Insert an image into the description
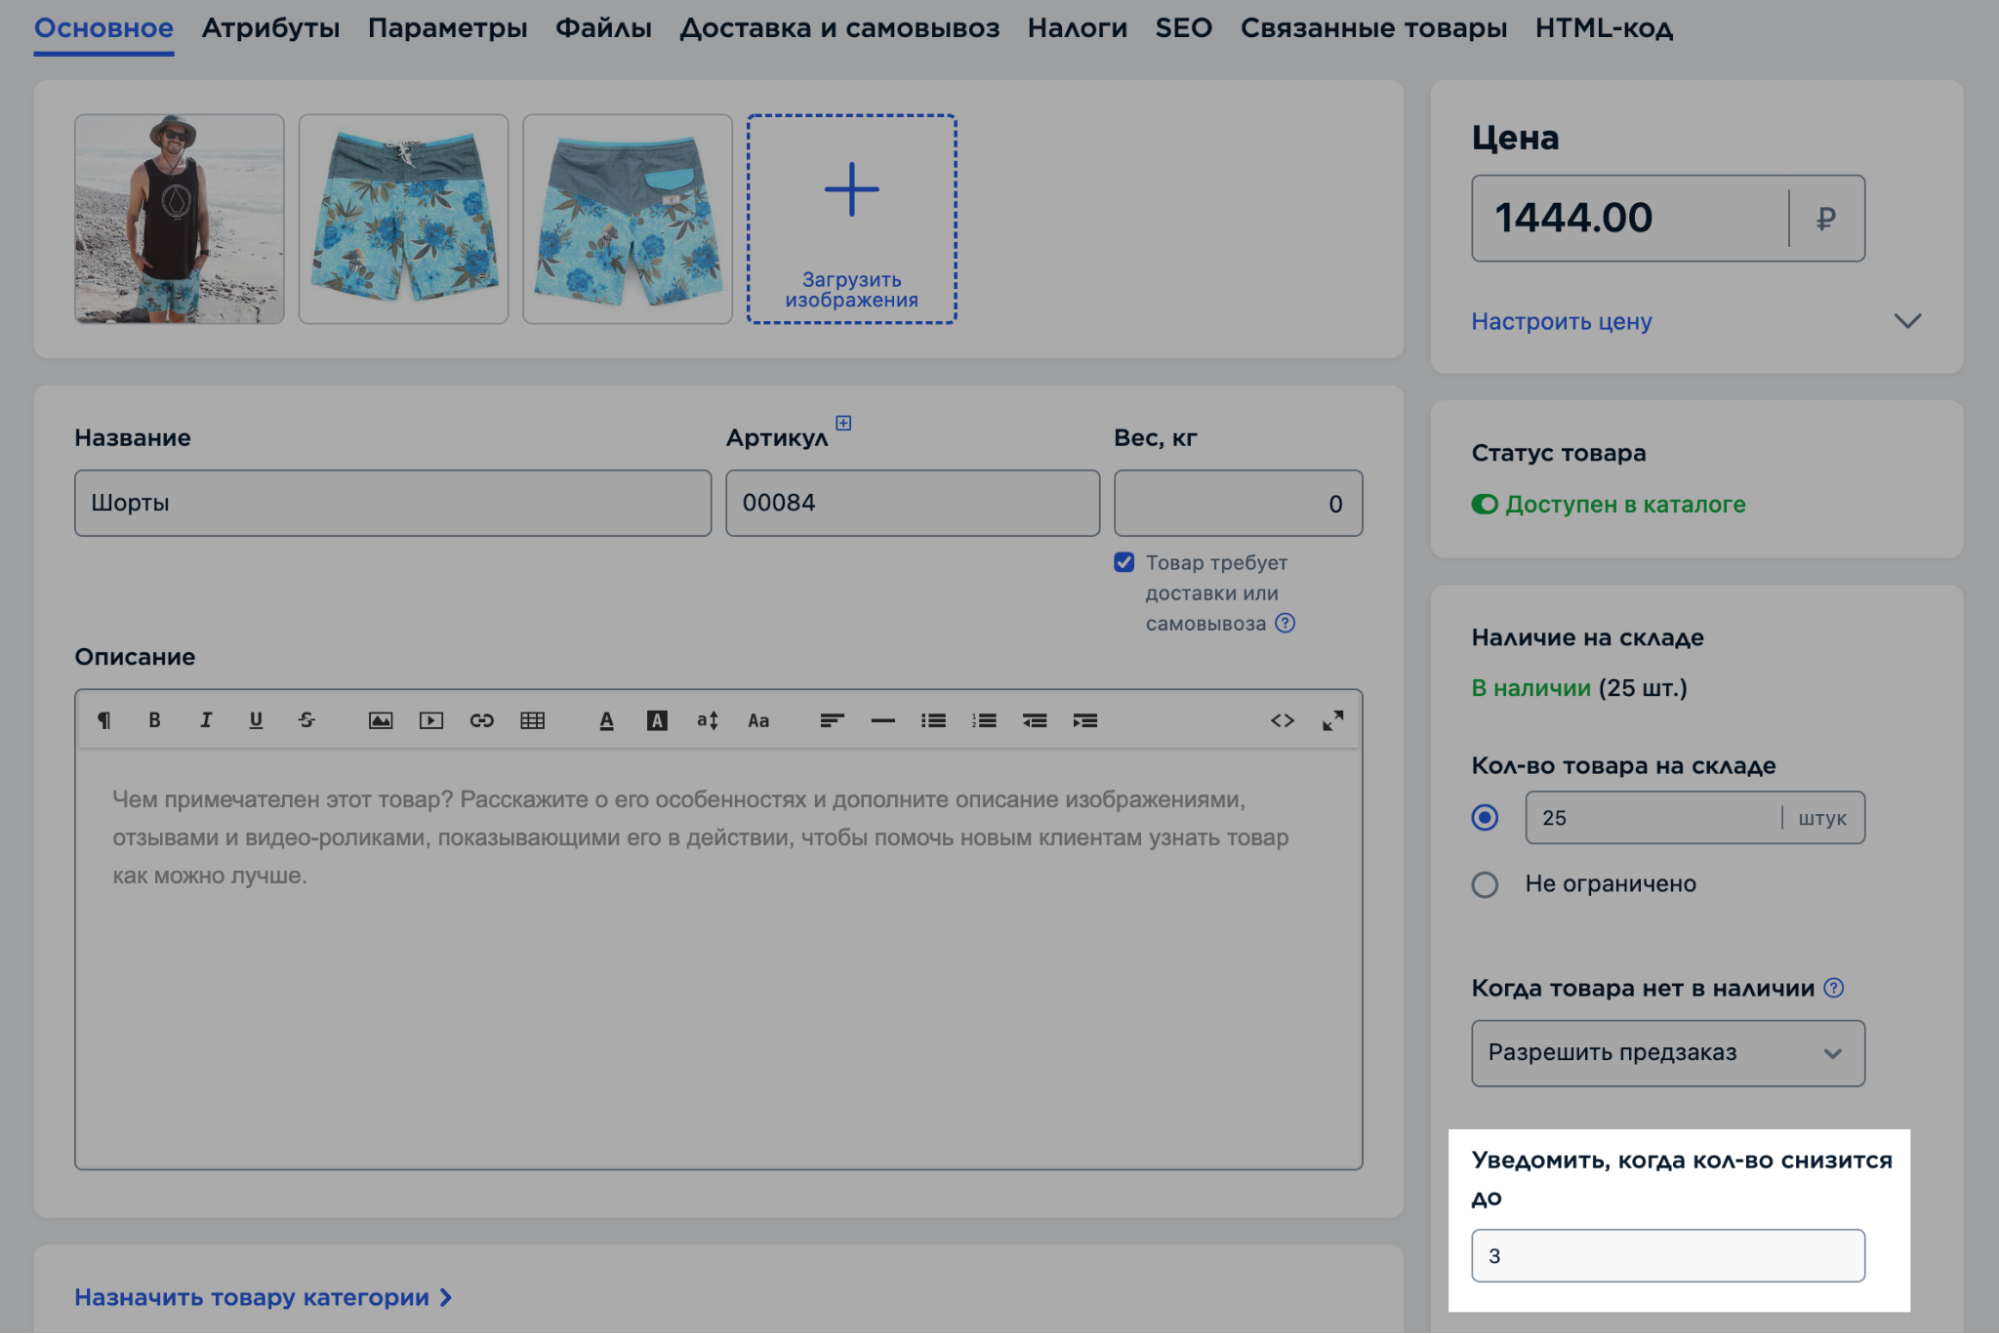The image size is (1999, 1334). click(380, 720)
